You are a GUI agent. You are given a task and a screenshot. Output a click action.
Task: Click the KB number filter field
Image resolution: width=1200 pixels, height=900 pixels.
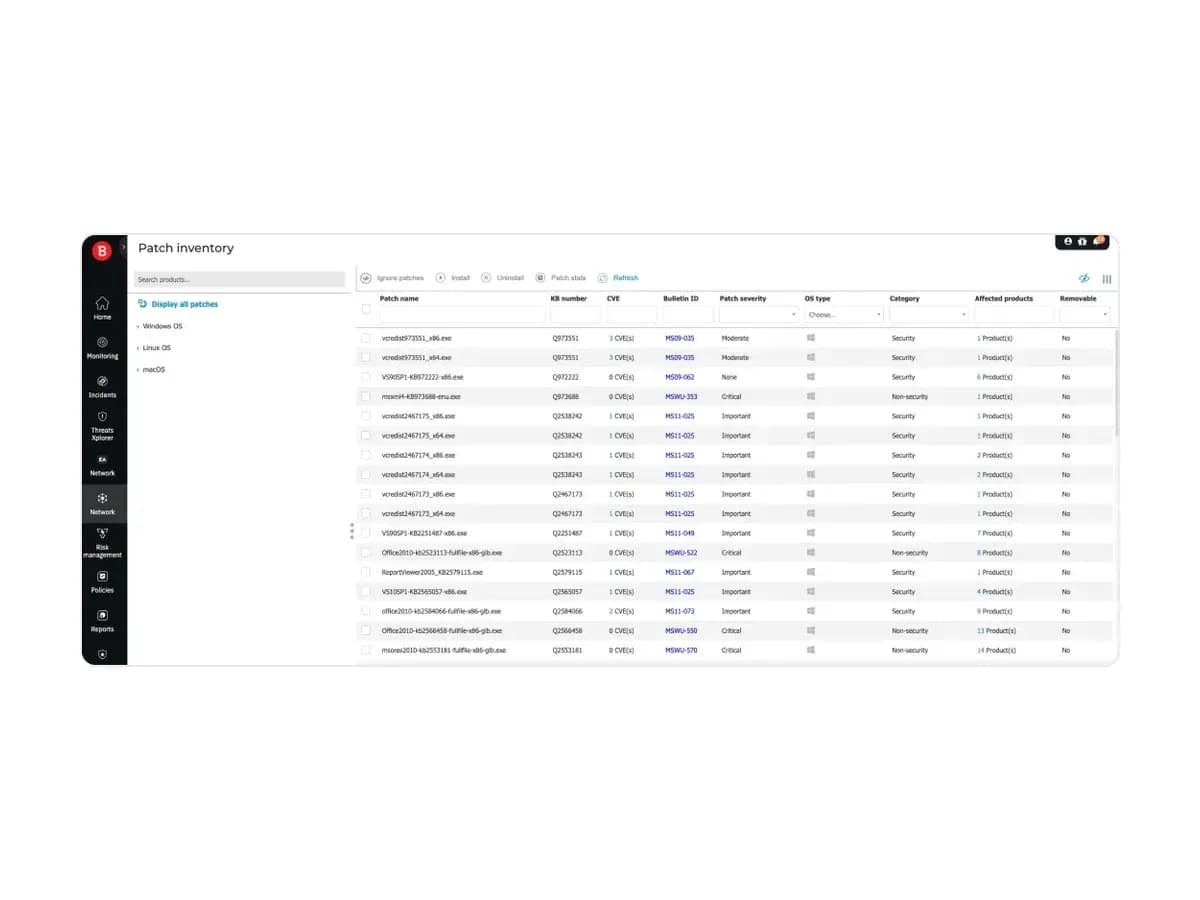(576, 315)
